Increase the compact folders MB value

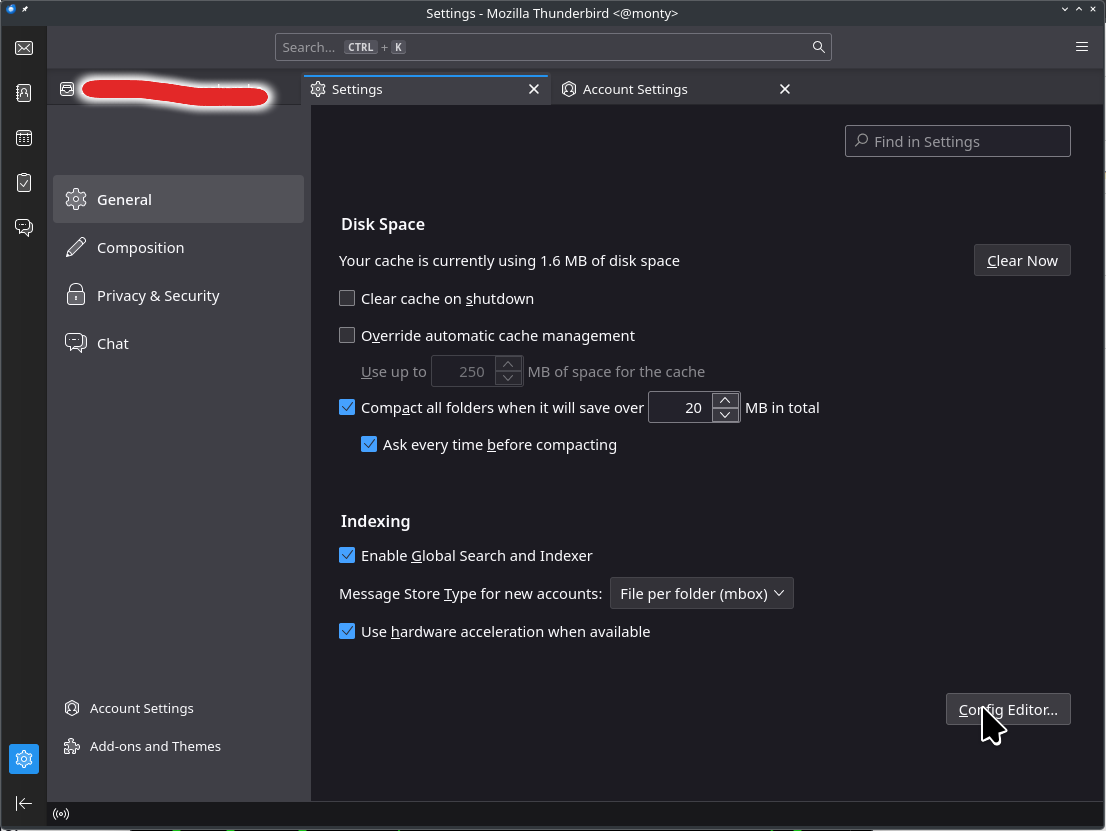(725, 400)
